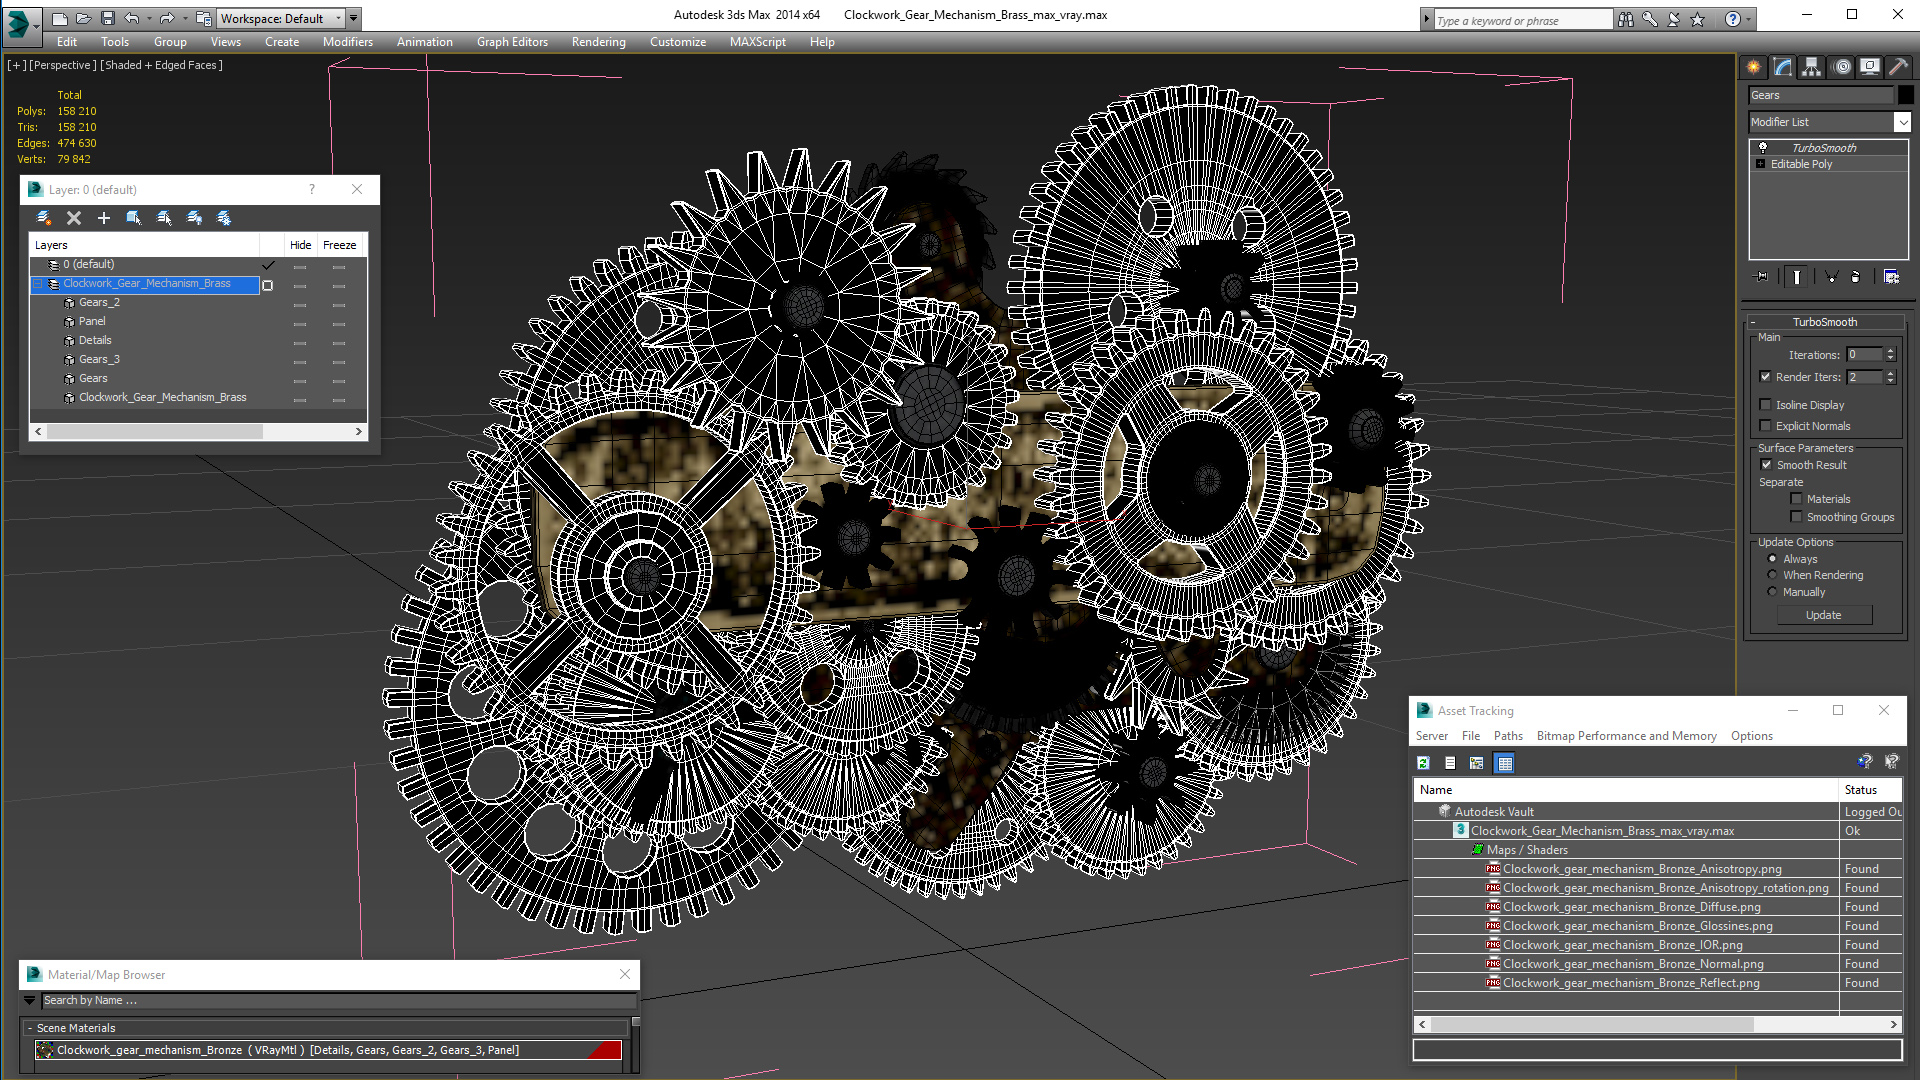1920x1080 pixels.
Task: Click the Help question mark icon
Action: point(1733,19)
